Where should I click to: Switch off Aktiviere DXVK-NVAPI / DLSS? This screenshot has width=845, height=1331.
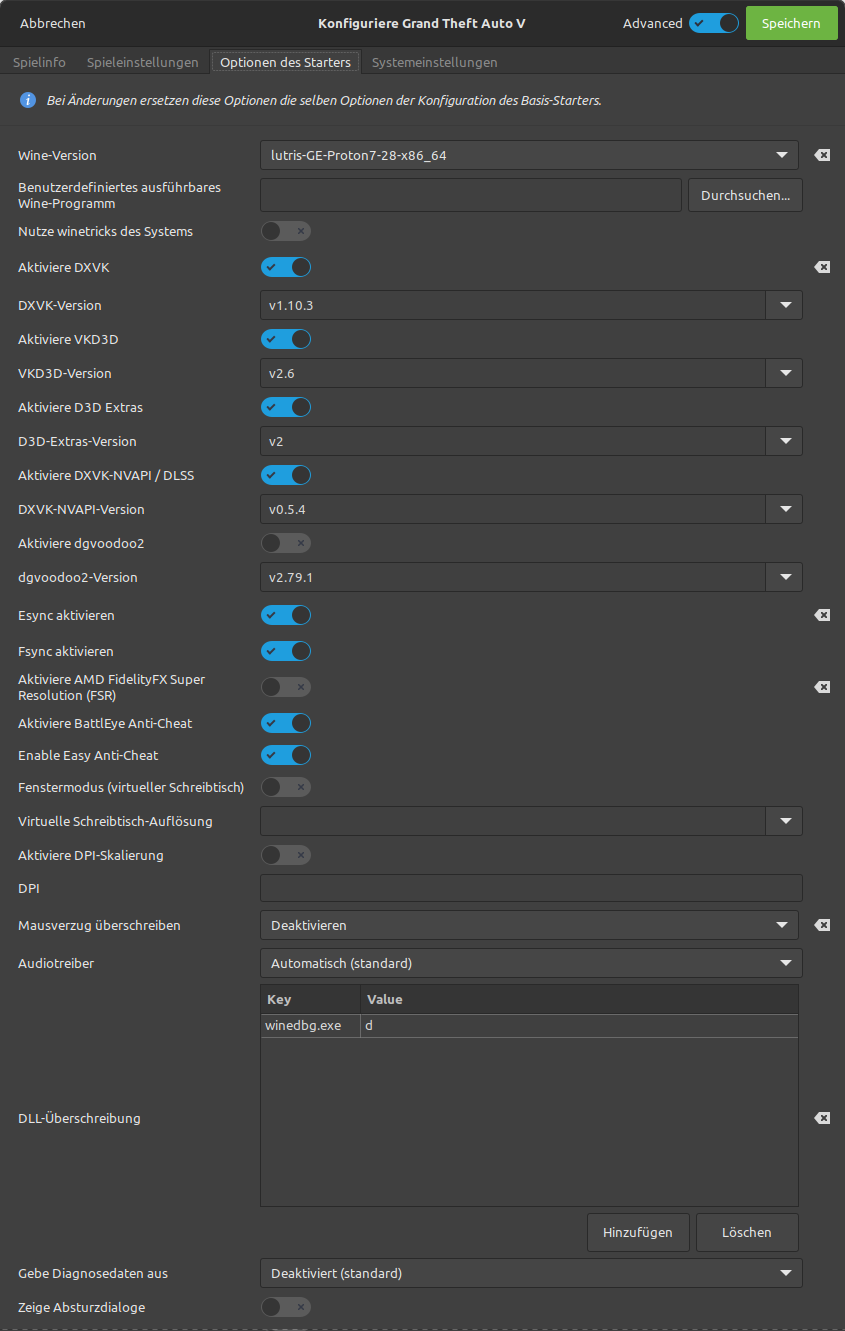tap(286, 475)
